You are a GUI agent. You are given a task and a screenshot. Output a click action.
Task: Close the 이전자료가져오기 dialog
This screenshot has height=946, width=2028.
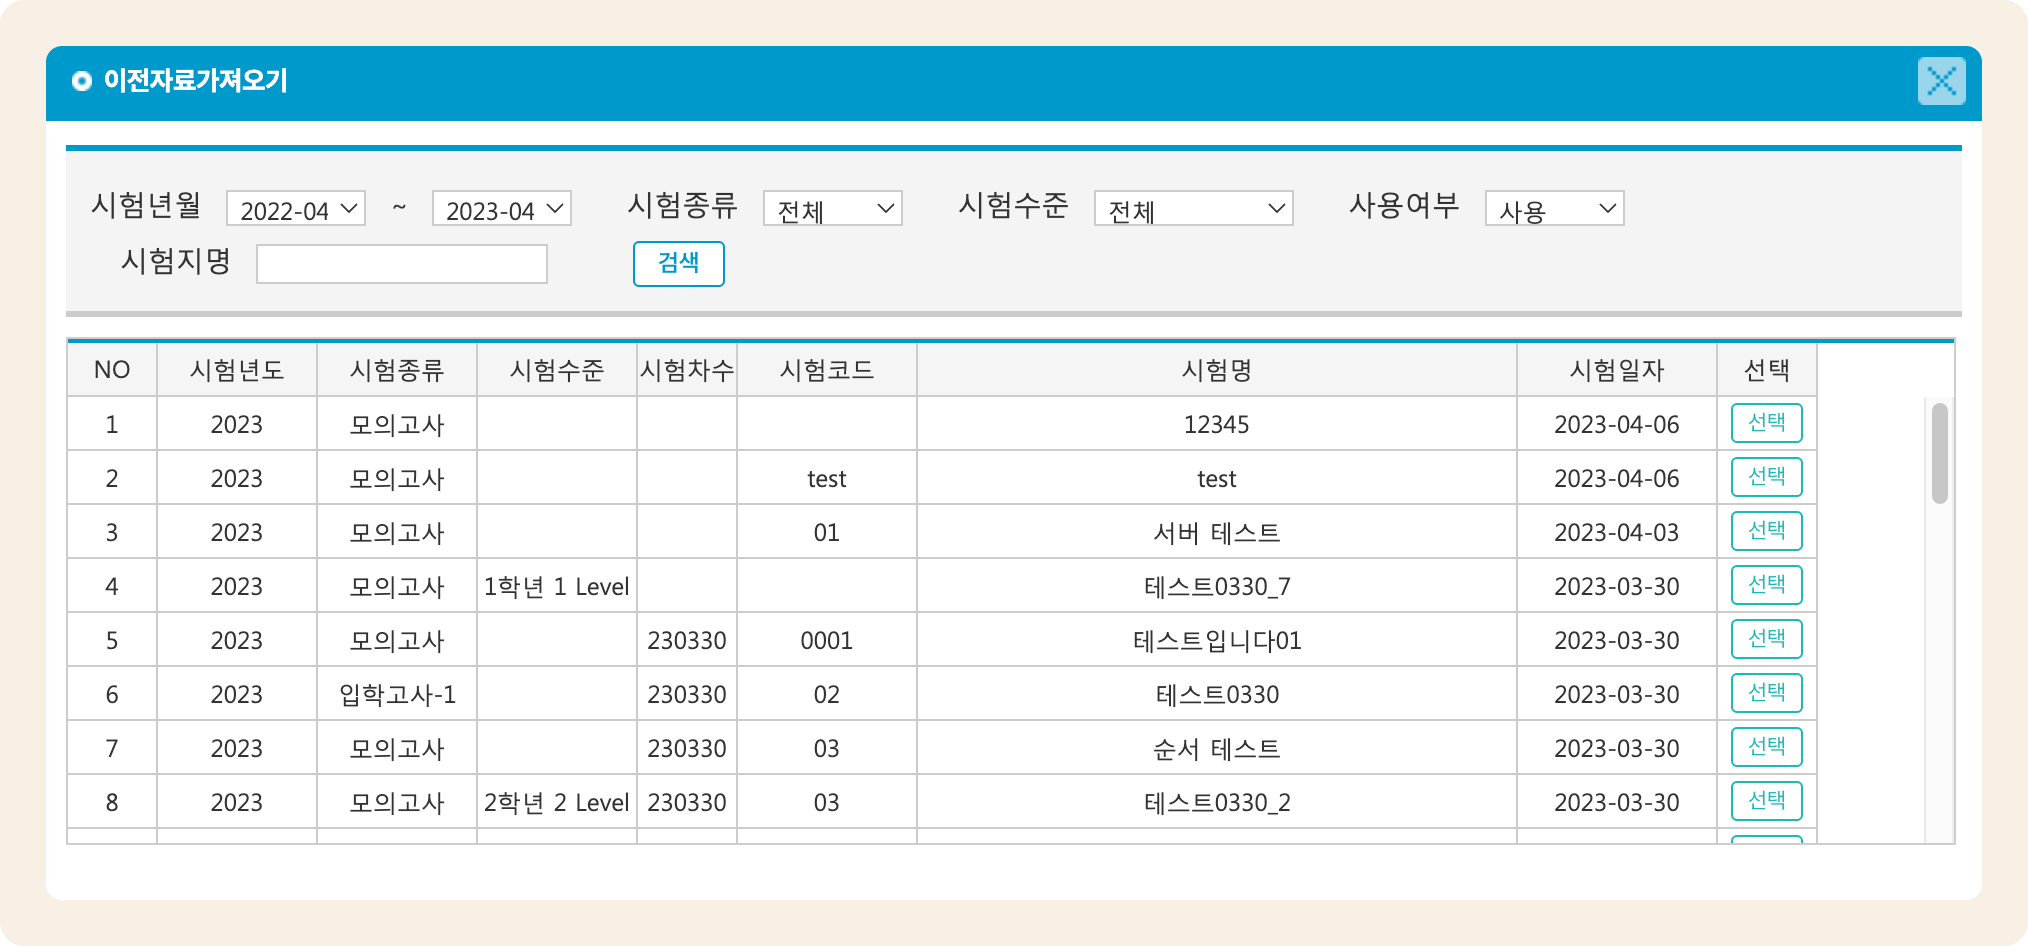(x=1941, y=81)
